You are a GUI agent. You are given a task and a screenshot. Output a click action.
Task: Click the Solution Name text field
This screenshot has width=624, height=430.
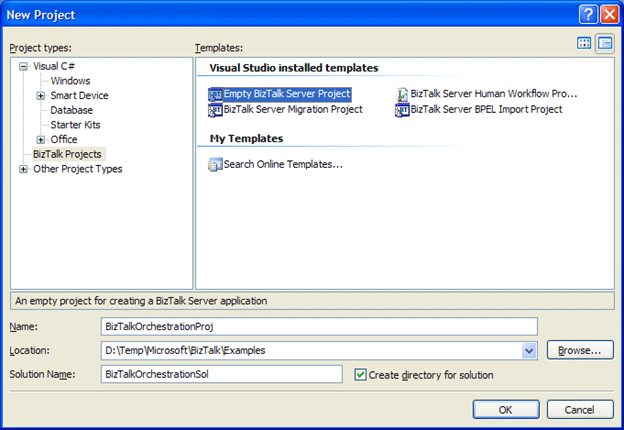pos(222,374)
